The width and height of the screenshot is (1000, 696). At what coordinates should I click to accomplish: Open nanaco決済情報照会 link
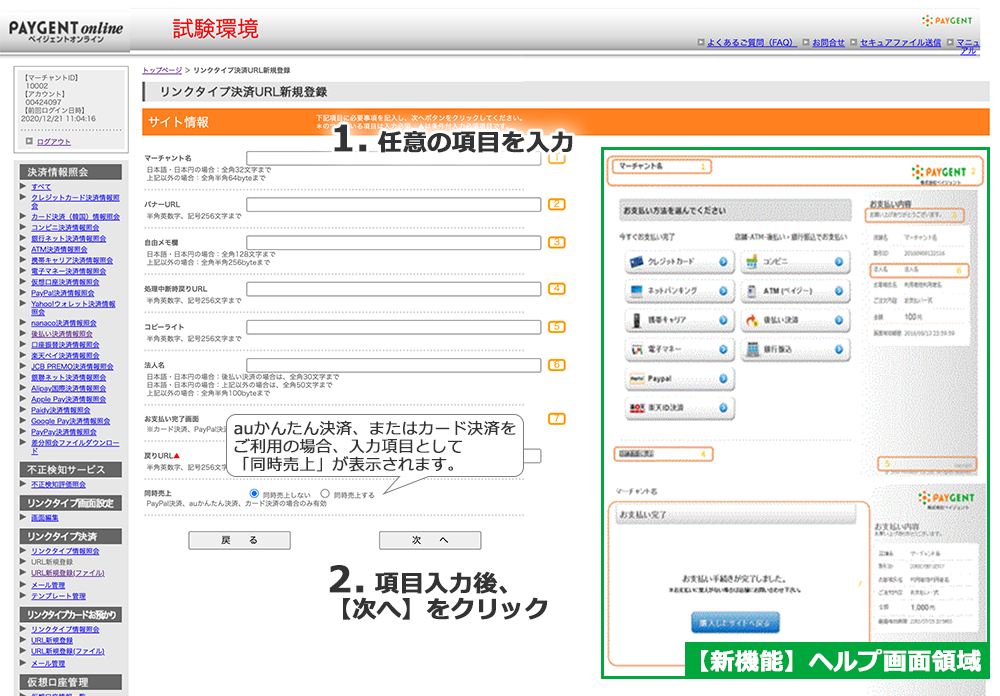click(x=64, y=323)
